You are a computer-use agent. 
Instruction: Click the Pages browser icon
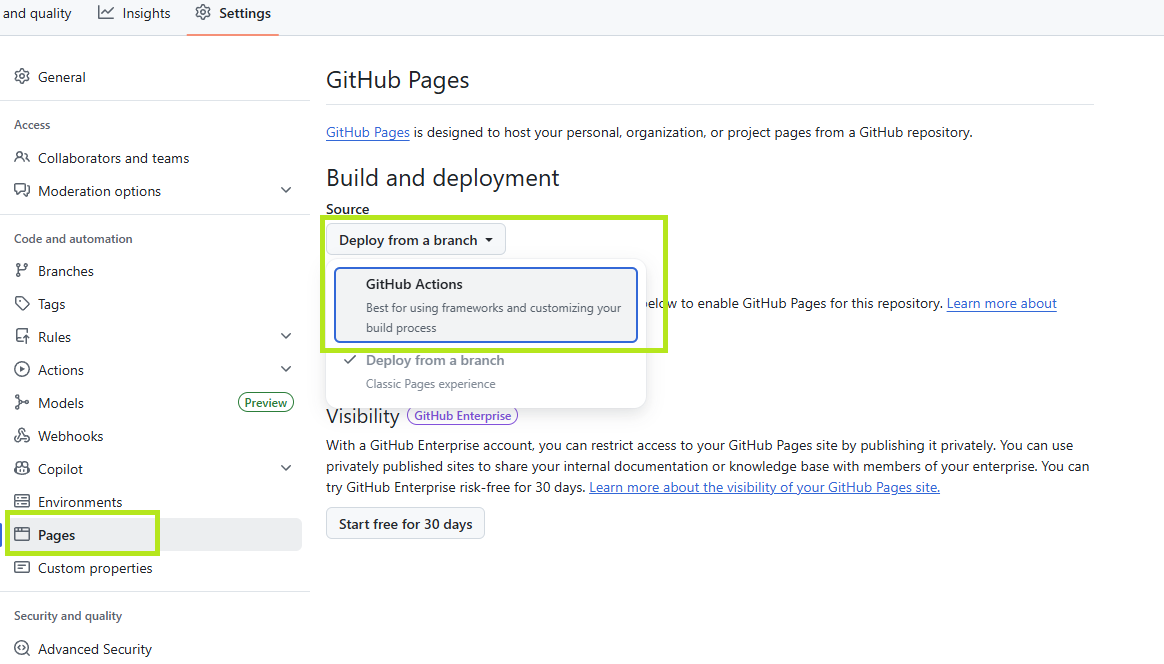point(22,534)
